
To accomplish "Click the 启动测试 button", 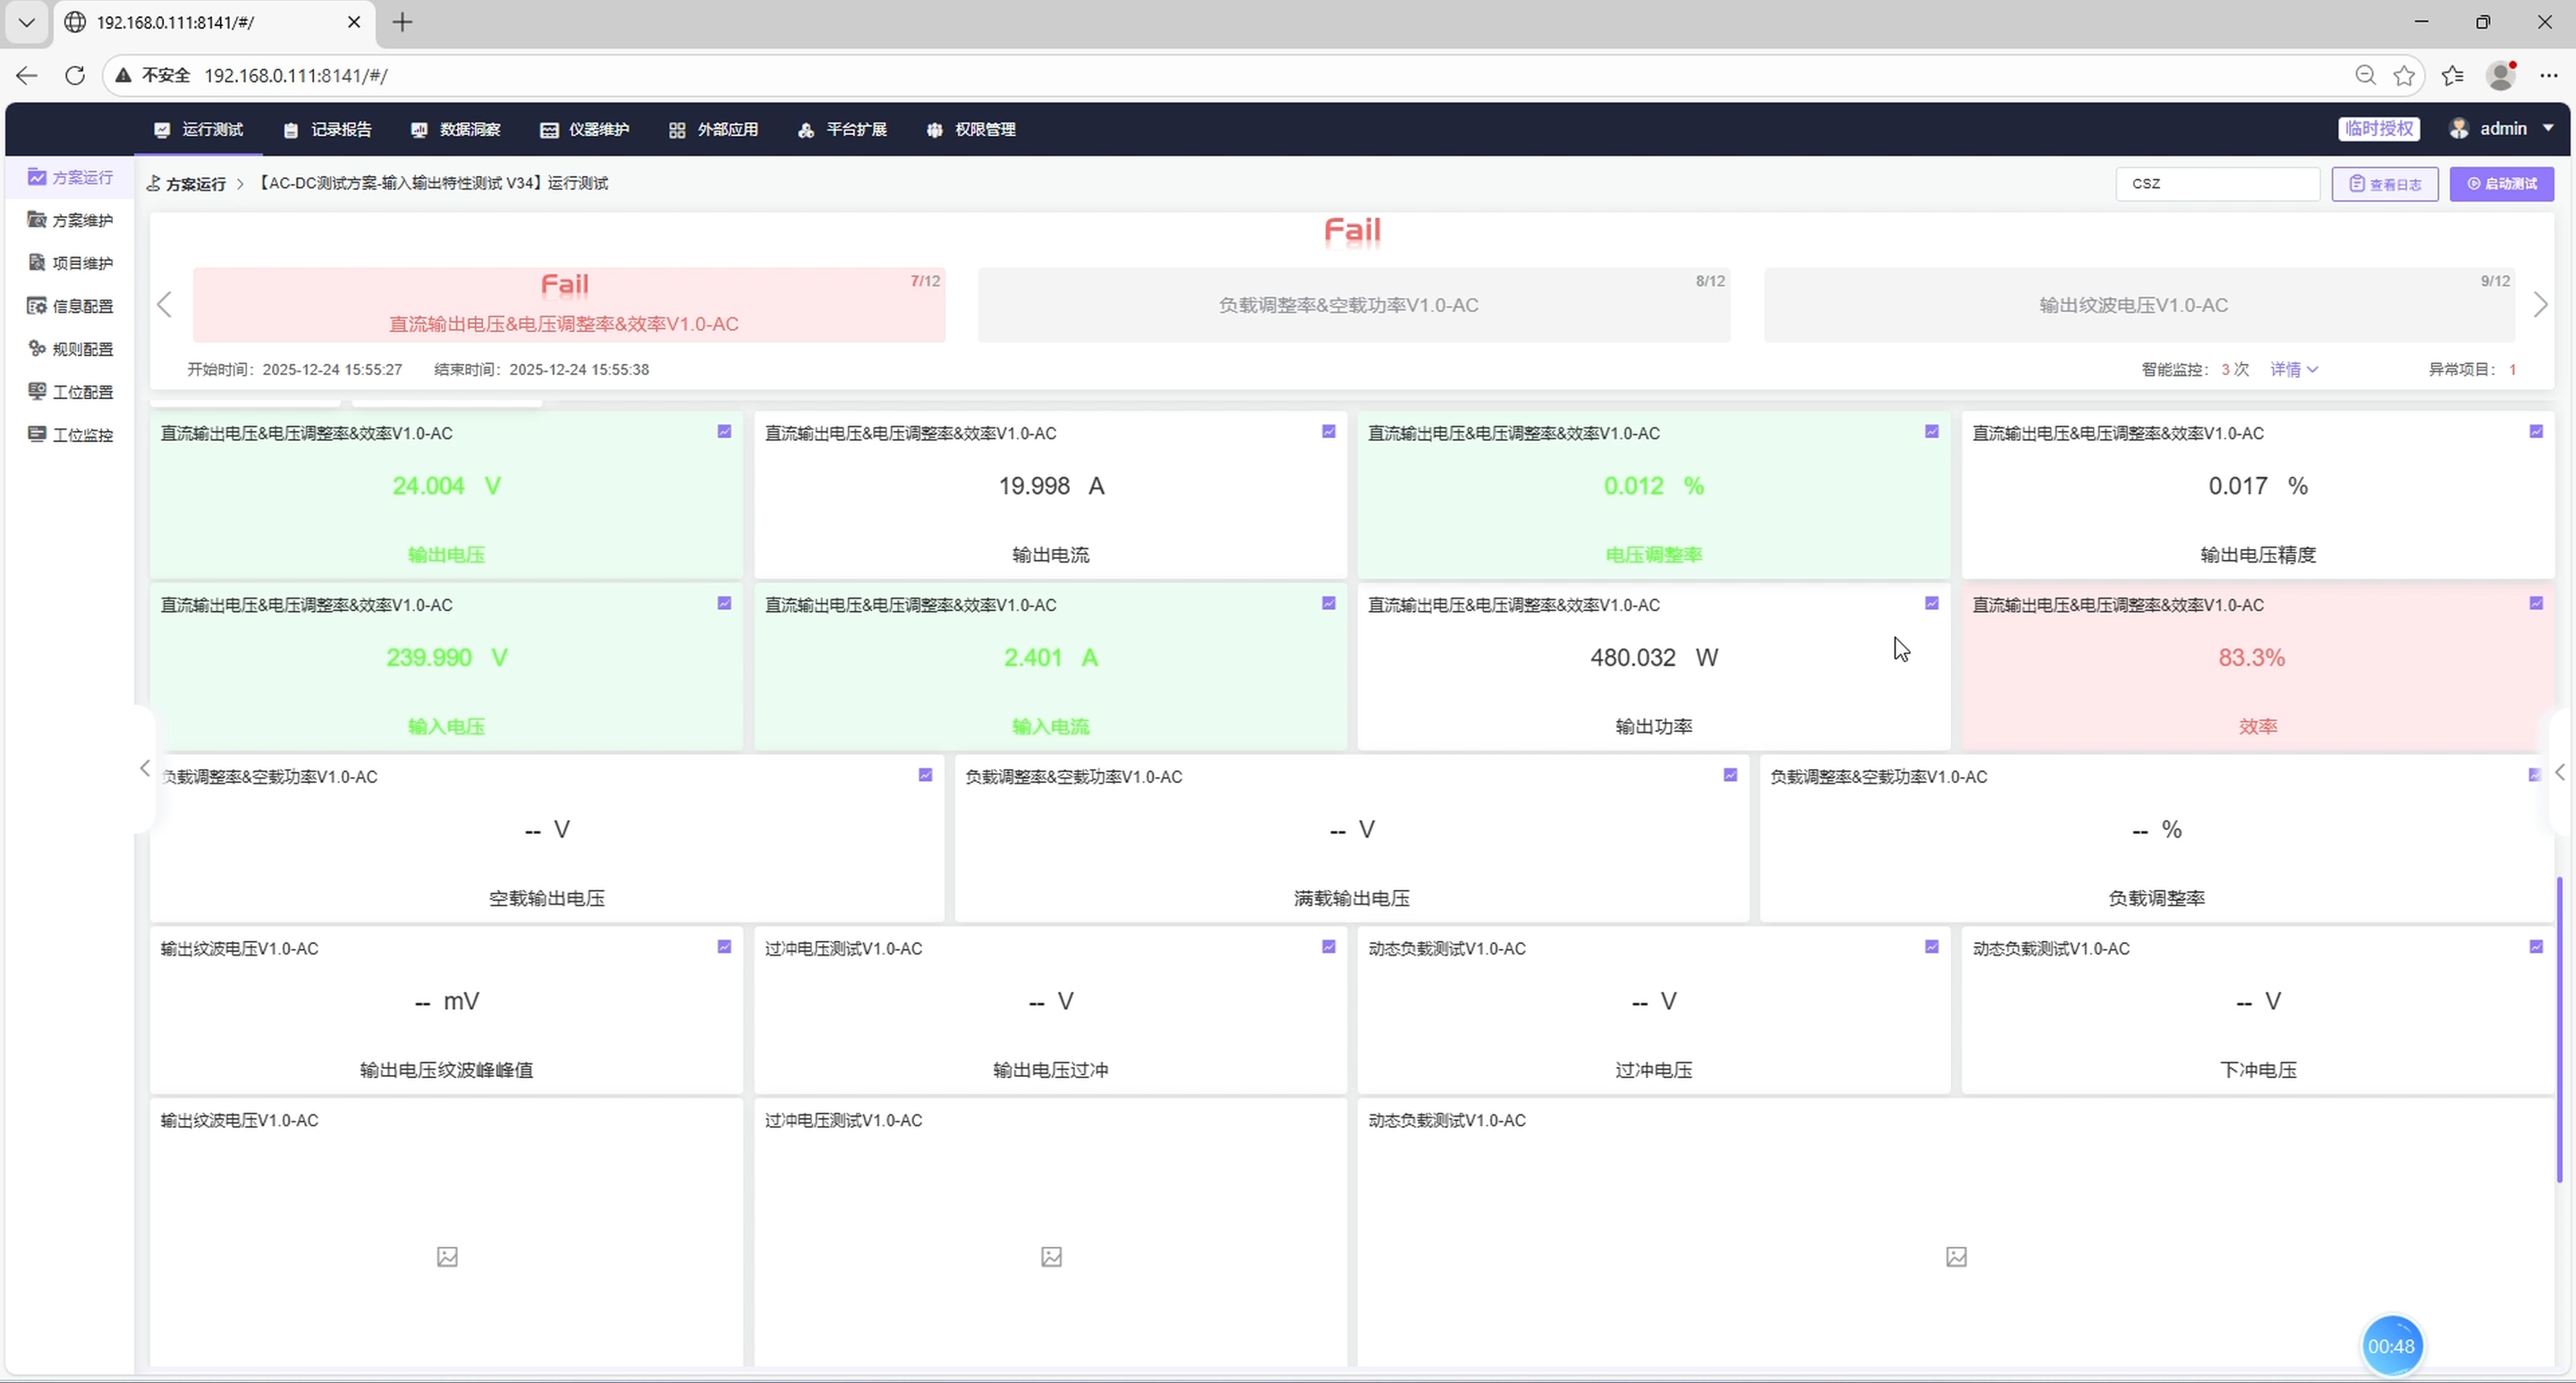I will point(2501,184).
